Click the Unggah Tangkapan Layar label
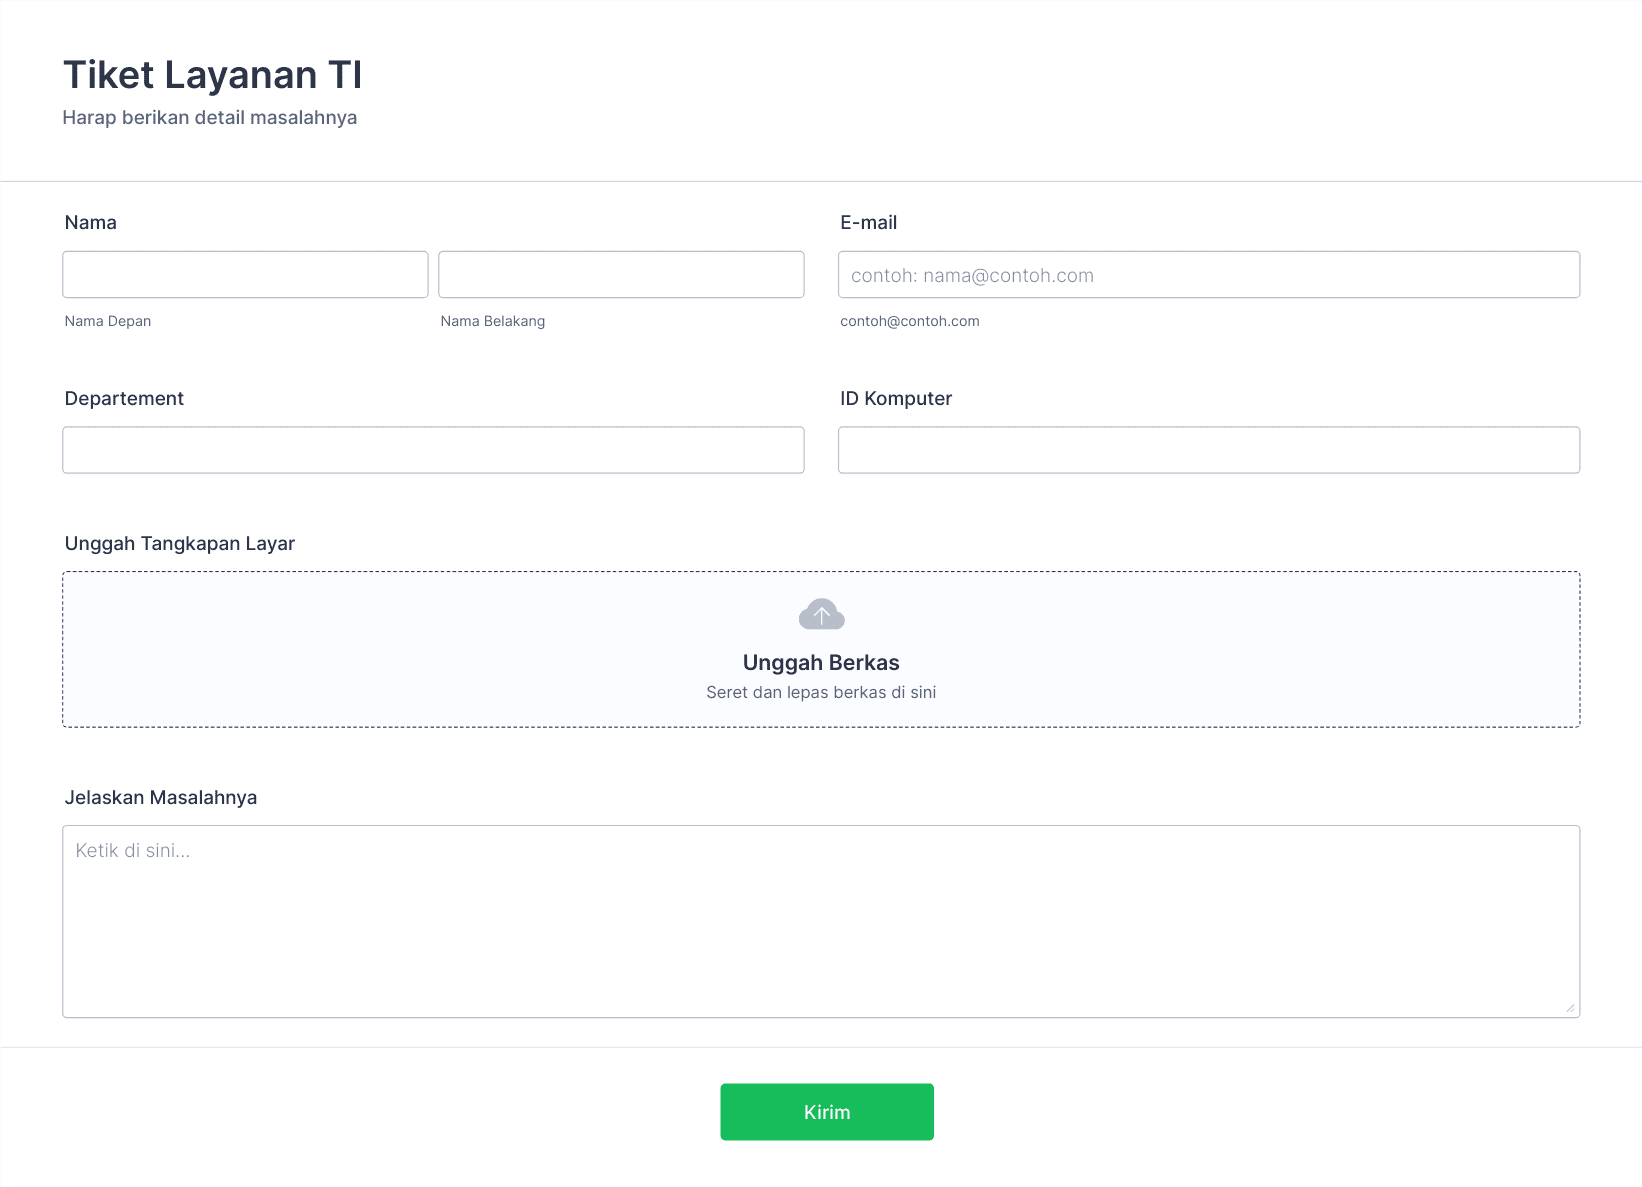1642x1187 pixels. coord(180,543)
